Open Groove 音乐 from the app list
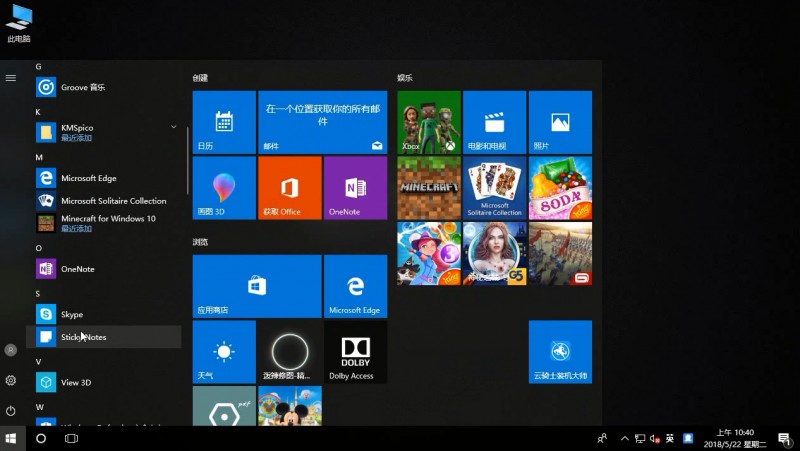 (x=104, y=87)
